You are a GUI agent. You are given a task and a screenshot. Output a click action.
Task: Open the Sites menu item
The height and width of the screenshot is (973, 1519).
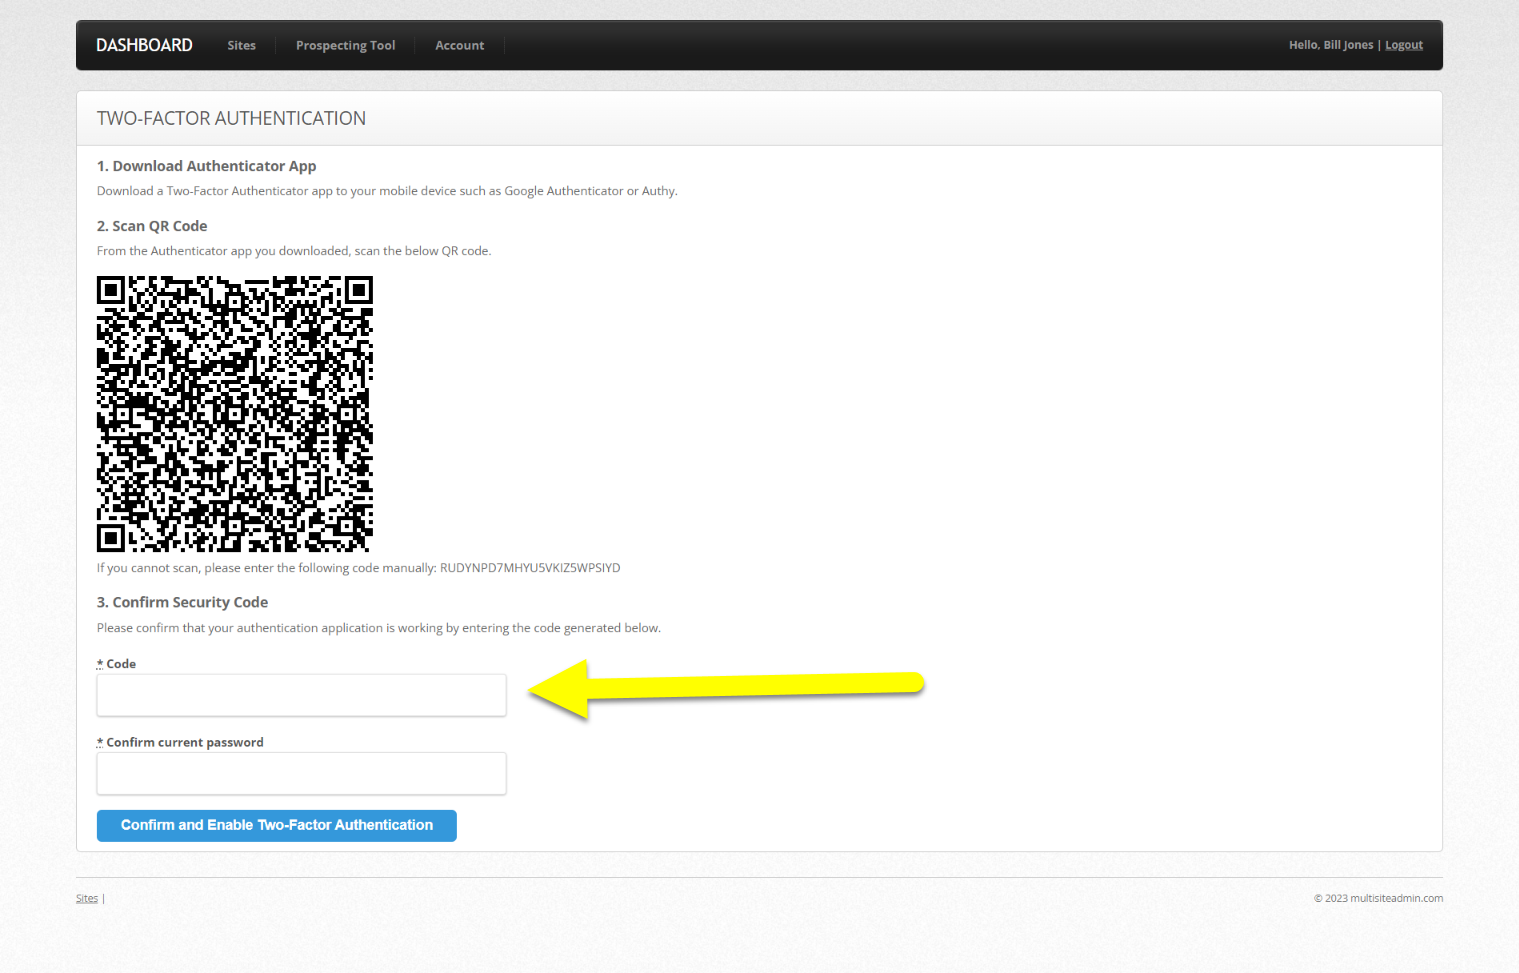coord(241,45)
